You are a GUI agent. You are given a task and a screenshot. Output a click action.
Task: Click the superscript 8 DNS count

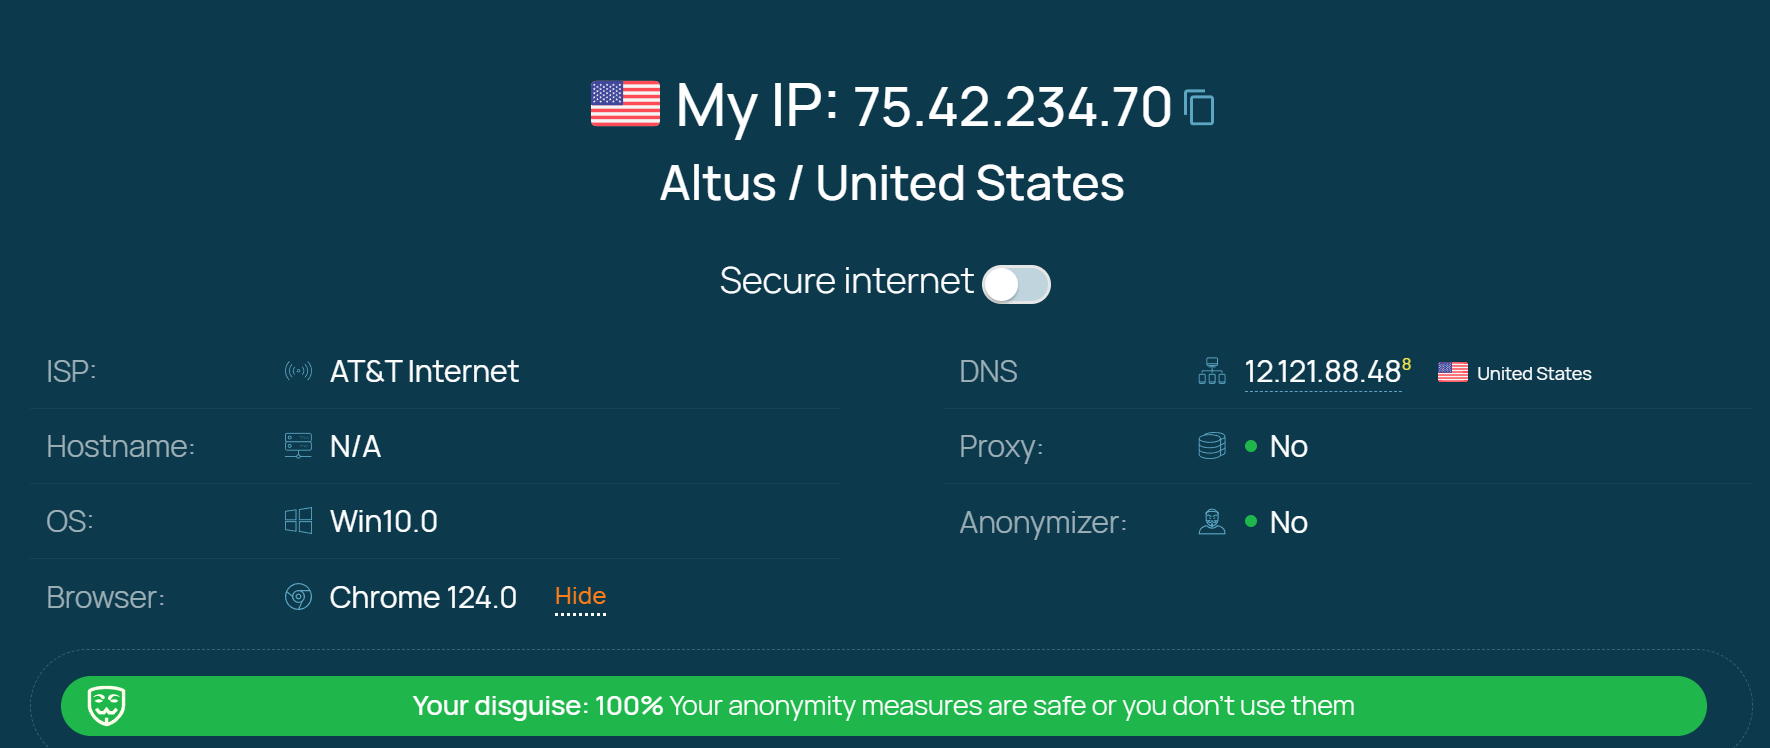1407,364
